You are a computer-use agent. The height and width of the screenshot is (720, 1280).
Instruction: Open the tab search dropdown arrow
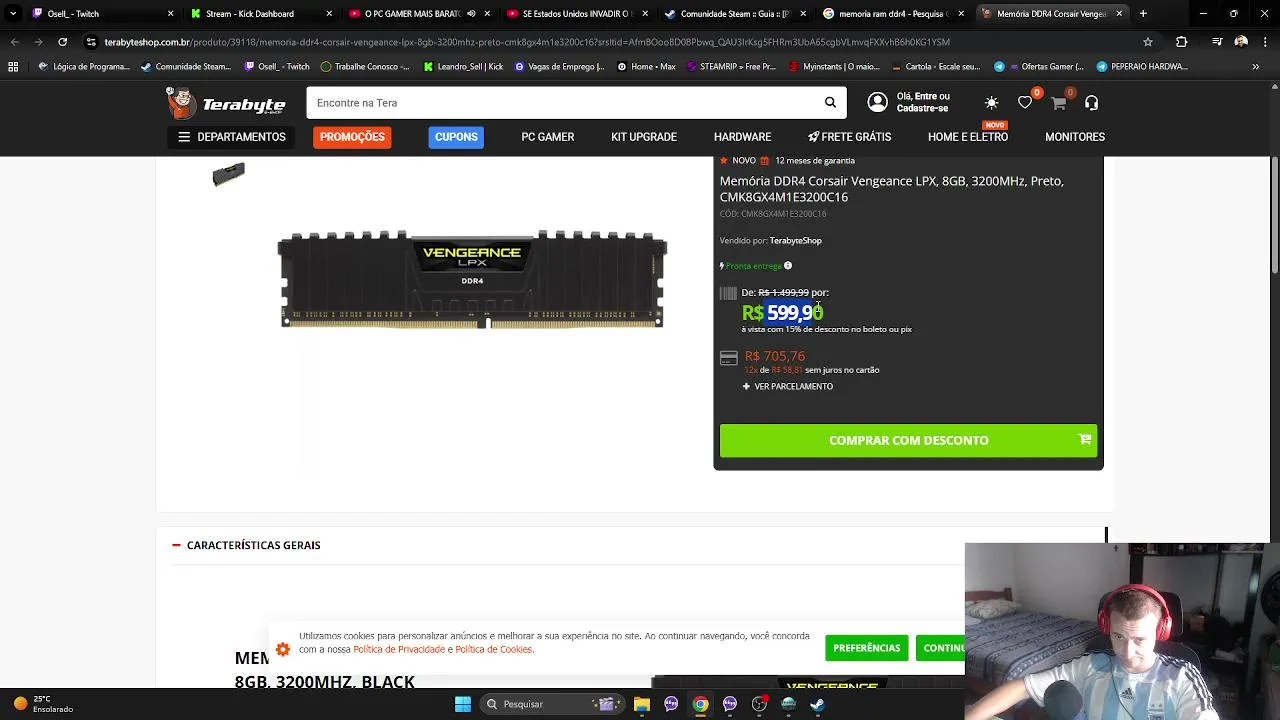coord(13,14)
